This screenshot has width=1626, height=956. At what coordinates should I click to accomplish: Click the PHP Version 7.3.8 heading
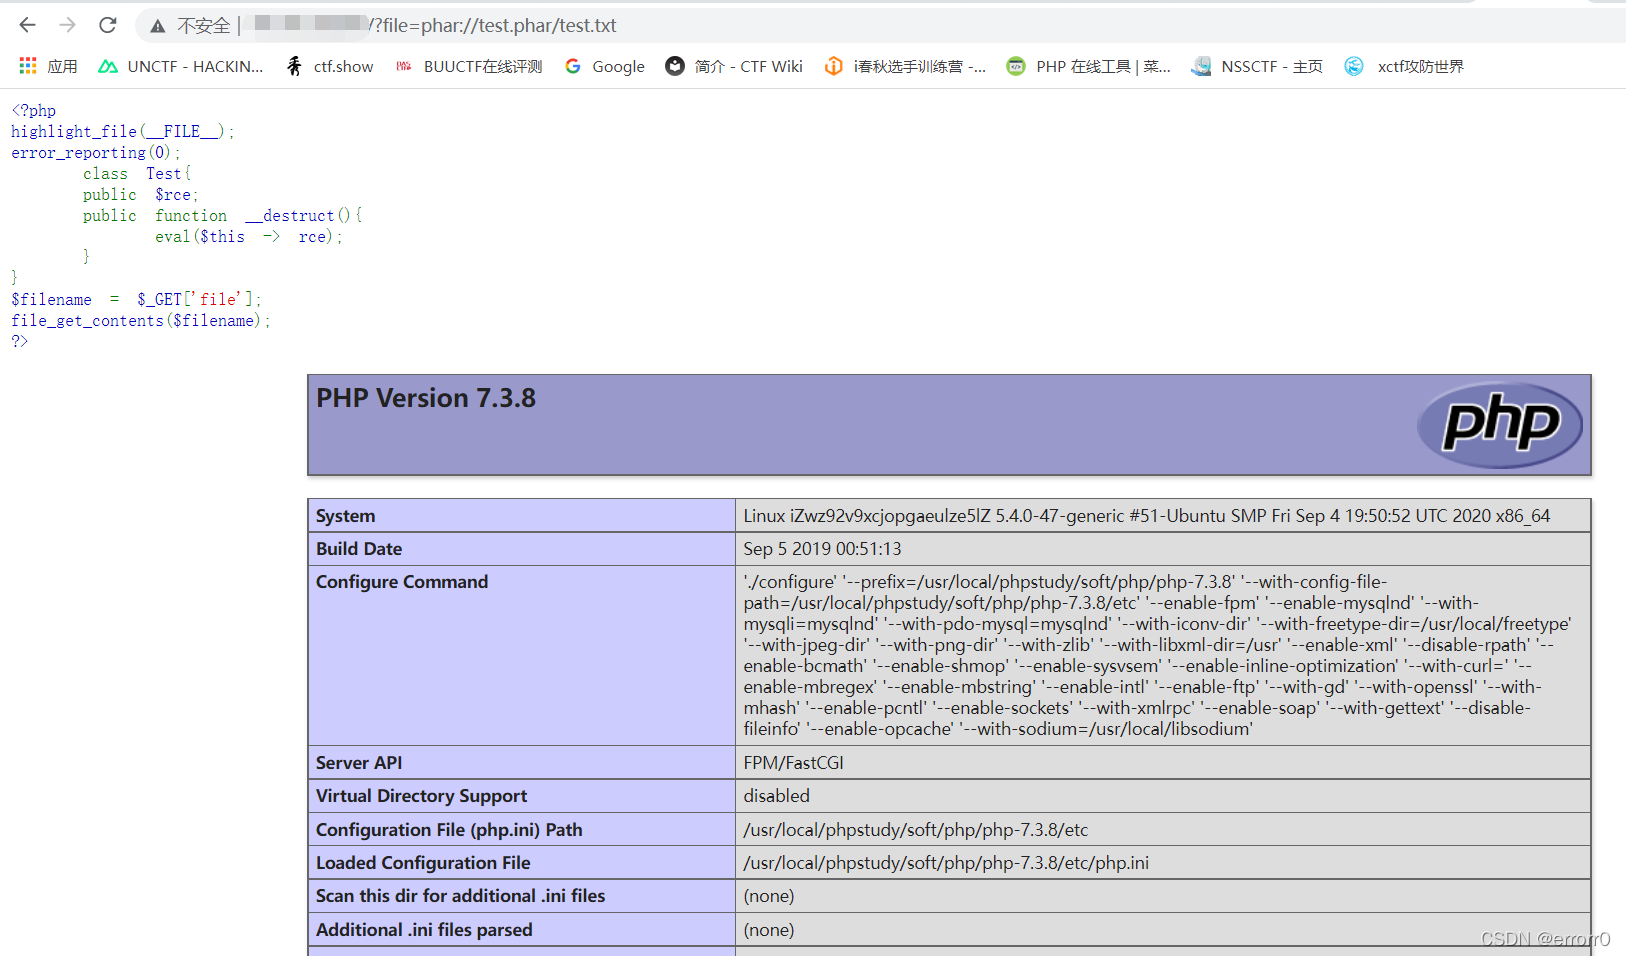425,397
